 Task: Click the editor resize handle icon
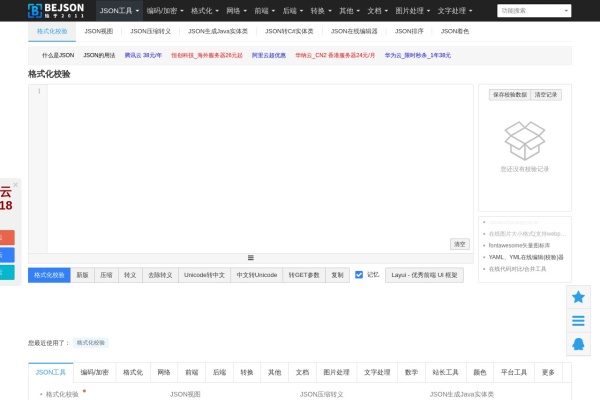point(250,258)
